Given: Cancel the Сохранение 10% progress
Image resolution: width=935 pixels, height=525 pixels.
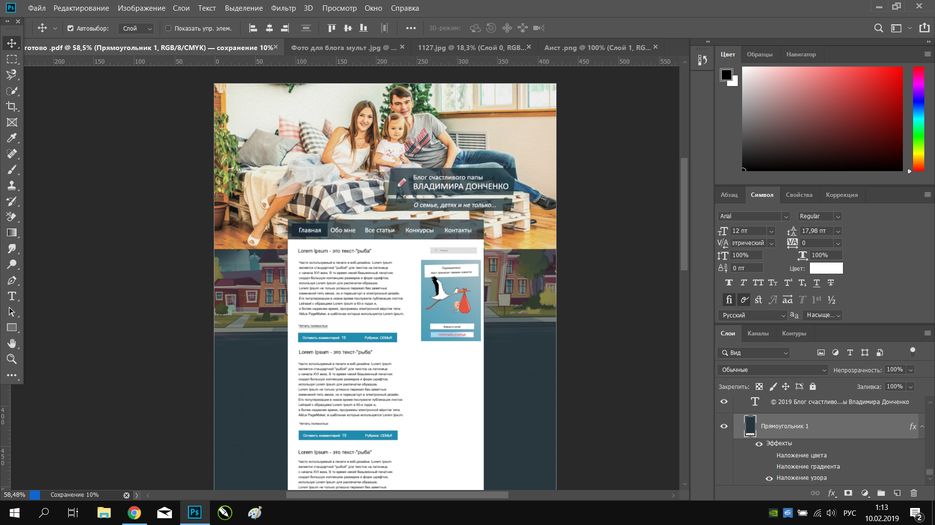Looking at the screenshot, I should (126, 495).
